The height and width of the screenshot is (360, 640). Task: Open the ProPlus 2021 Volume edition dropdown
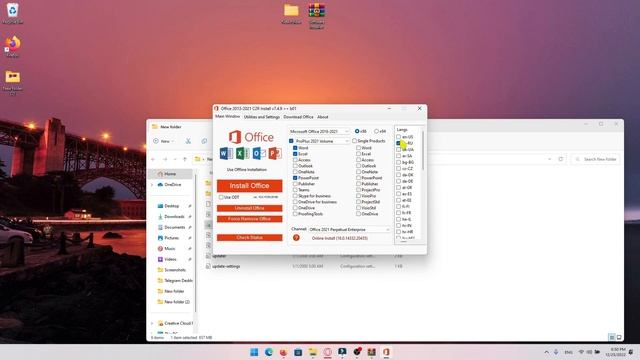click(322, 141)
